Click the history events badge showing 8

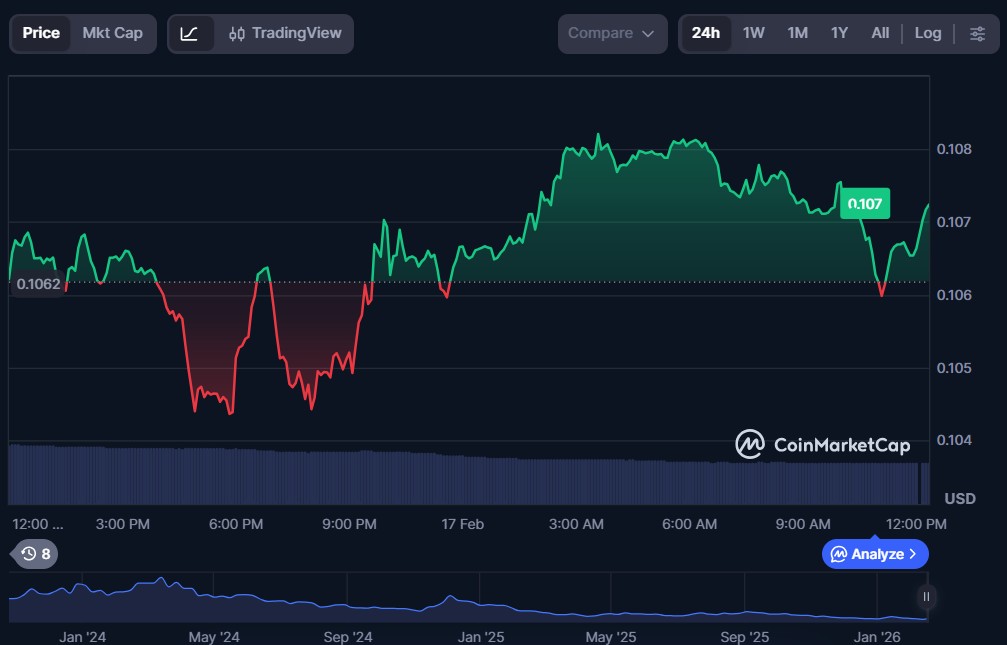pos(35,553)
